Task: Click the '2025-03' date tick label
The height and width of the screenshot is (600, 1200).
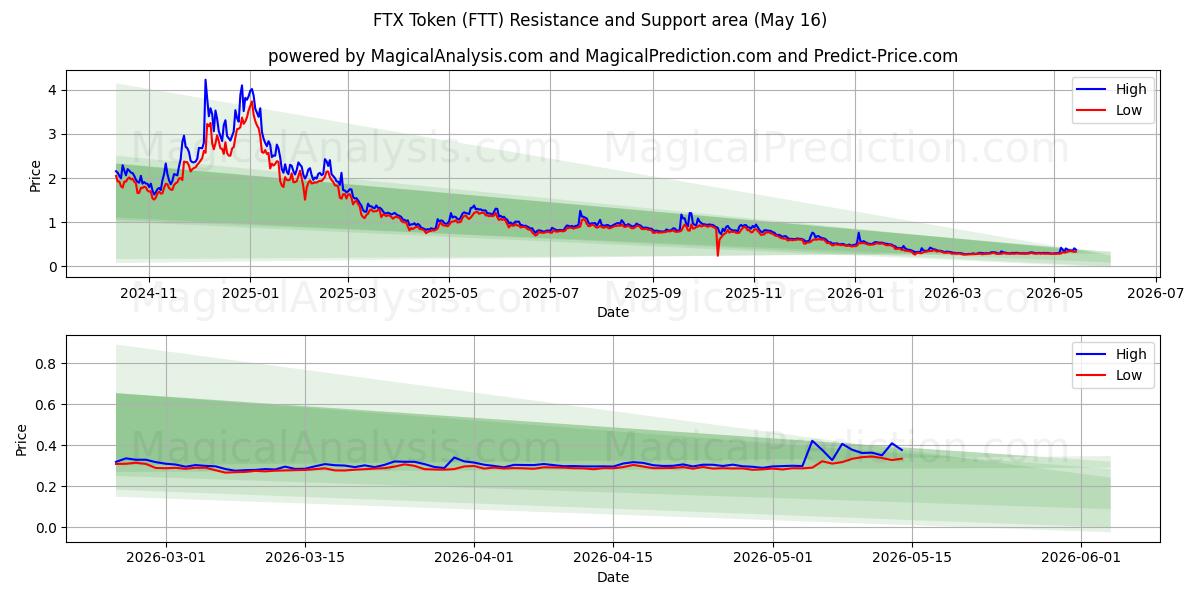Action: pos(347,293)
